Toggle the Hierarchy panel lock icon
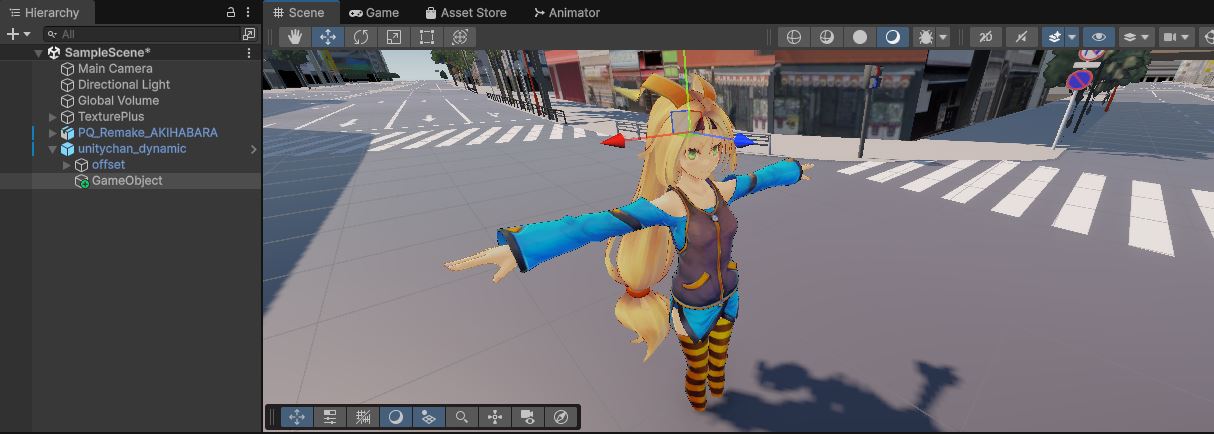Viewport: 1214px width, 434px height. (231, 12)
